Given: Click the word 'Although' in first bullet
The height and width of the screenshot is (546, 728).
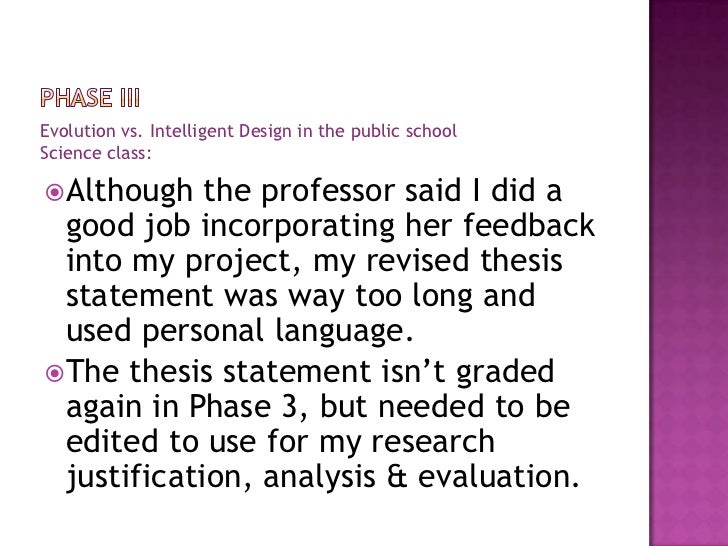Looking at the screenshot, I should tap(130, 191).
